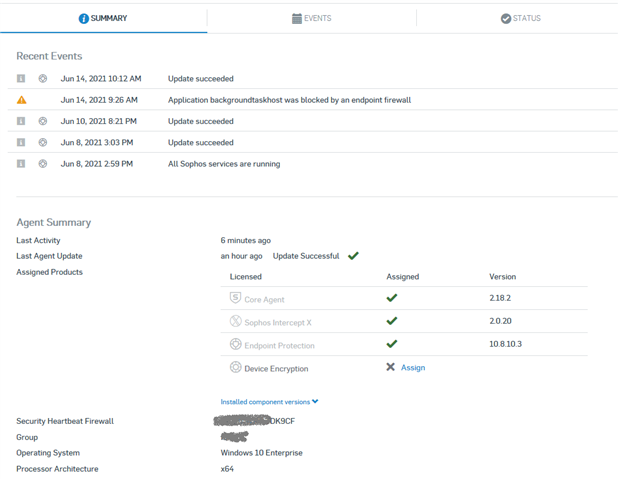Click the Device Encryption icon
The image size is (618, 480).
[235, 367]
